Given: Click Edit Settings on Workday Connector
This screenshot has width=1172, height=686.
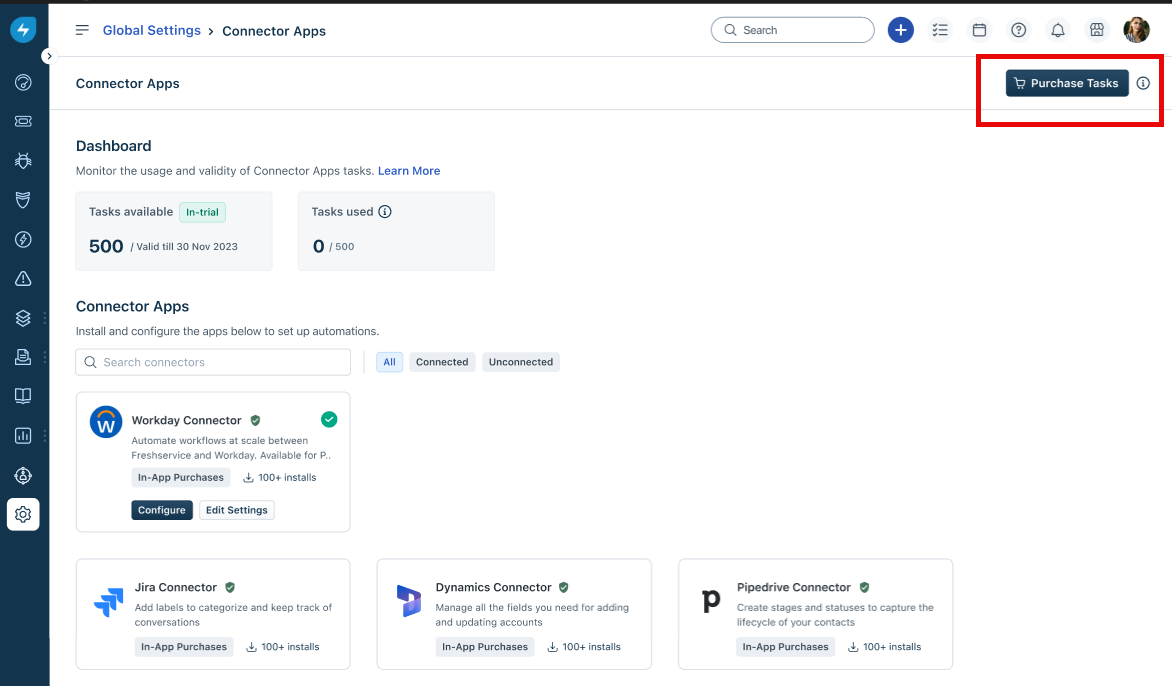Looking at the screenshot, I should coord(236,510).
